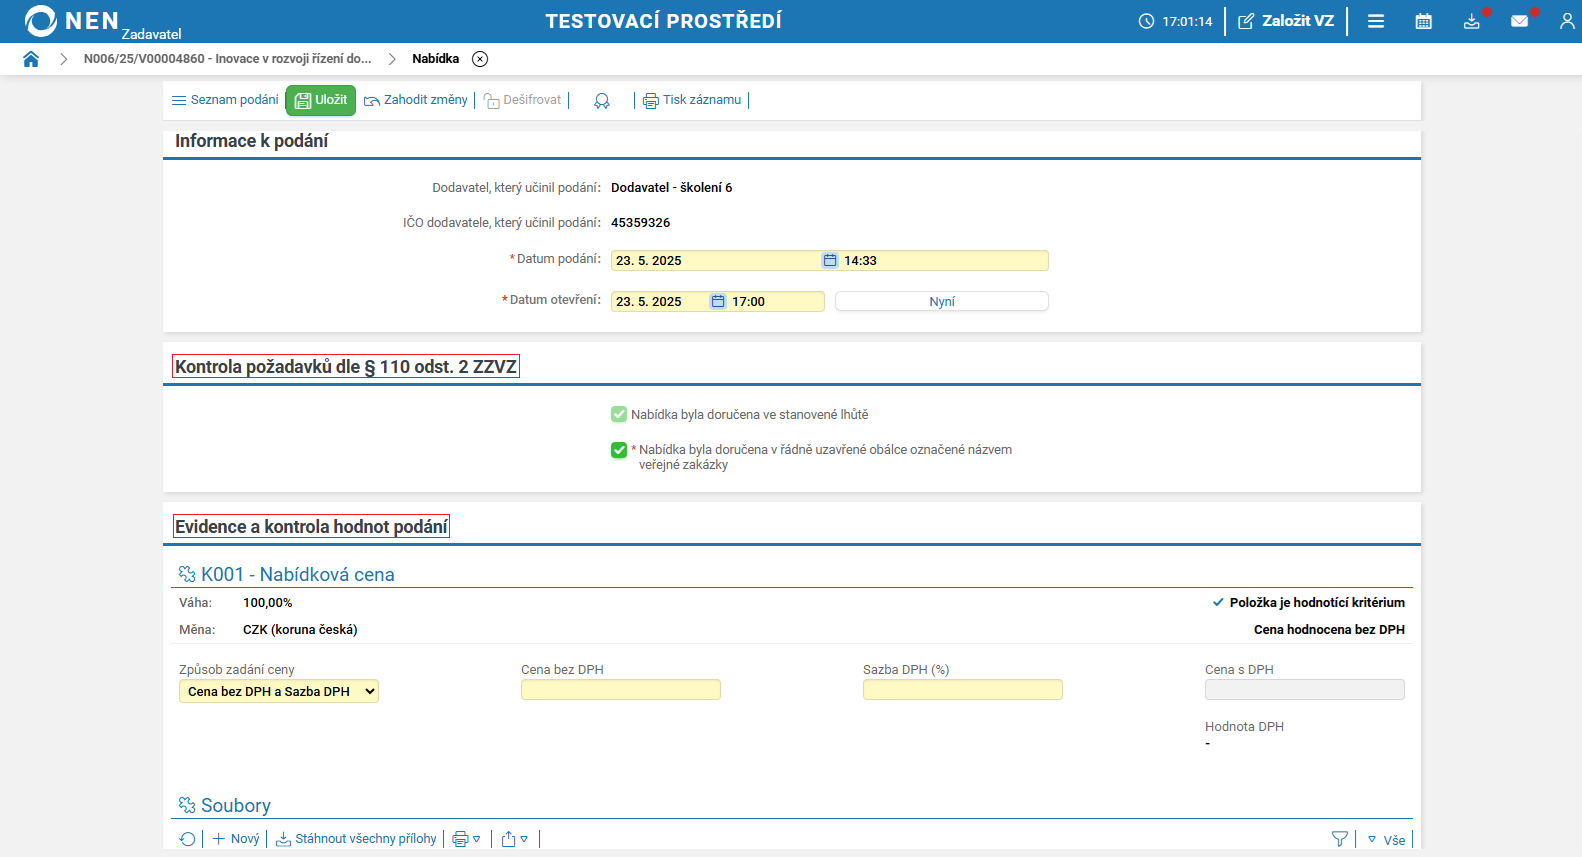This screenshot has height=857, width=1582.
Task: Click the 'Cena bez DPH' input field
Action: (620, 690)
